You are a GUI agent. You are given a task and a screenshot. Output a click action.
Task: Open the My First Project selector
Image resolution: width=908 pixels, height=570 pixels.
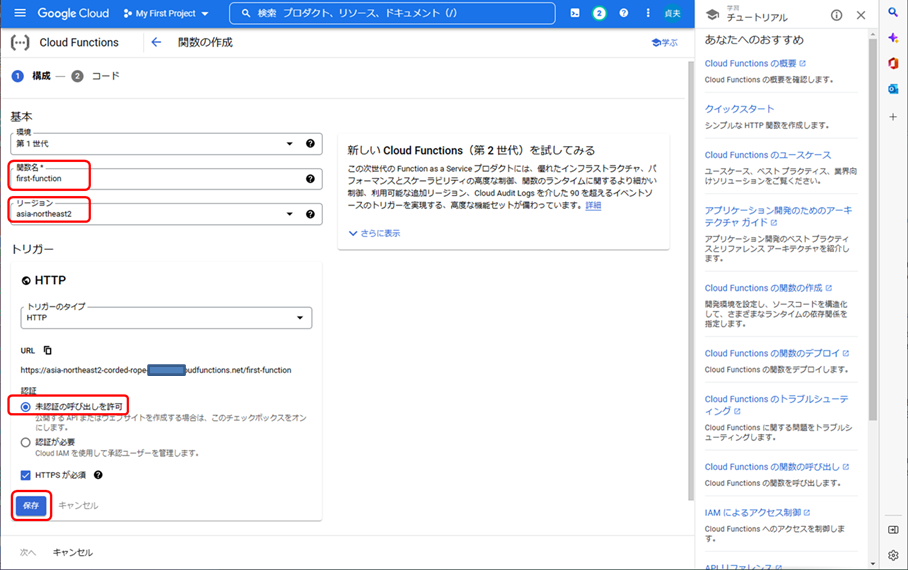point(166,14)
